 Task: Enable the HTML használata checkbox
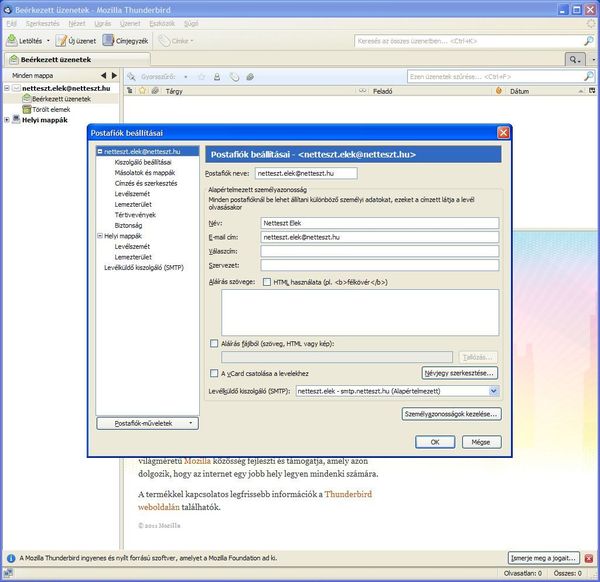(x=267, y=283)
